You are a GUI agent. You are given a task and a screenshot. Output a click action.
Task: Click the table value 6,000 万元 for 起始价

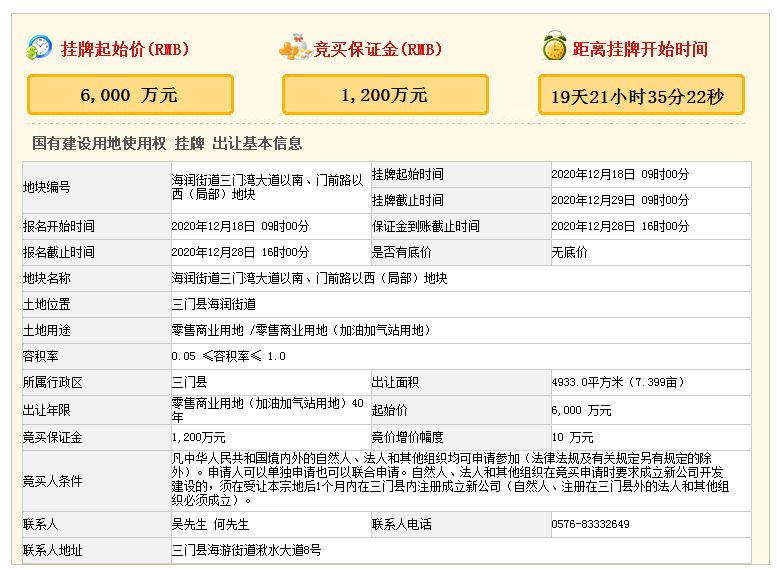[581, 410]
